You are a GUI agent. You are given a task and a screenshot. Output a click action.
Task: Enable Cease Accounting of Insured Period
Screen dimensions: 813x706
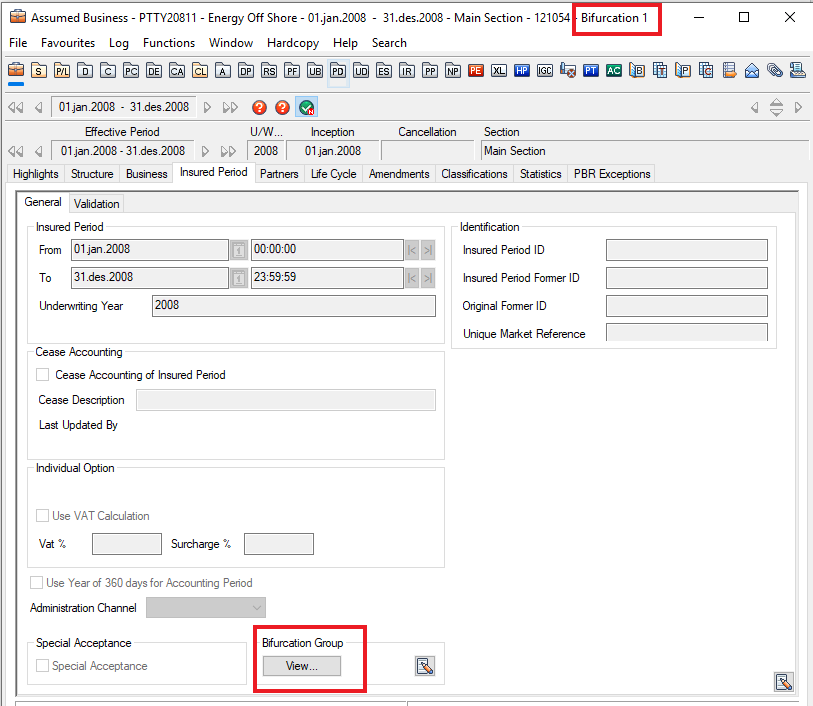43,375
